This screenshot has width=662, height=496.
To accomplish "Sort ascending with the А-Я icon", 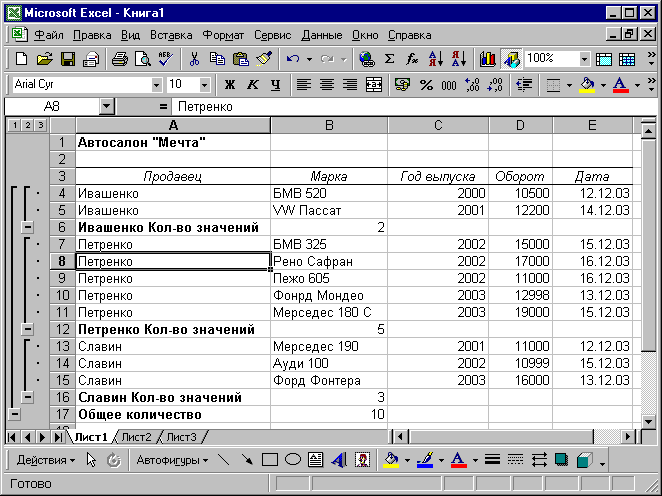I will coord(435,59).
